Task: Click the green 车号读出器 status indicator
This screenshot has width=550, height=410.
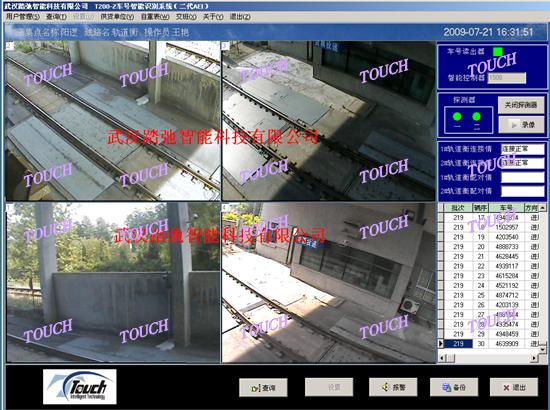Action: (x=497, y=52)
